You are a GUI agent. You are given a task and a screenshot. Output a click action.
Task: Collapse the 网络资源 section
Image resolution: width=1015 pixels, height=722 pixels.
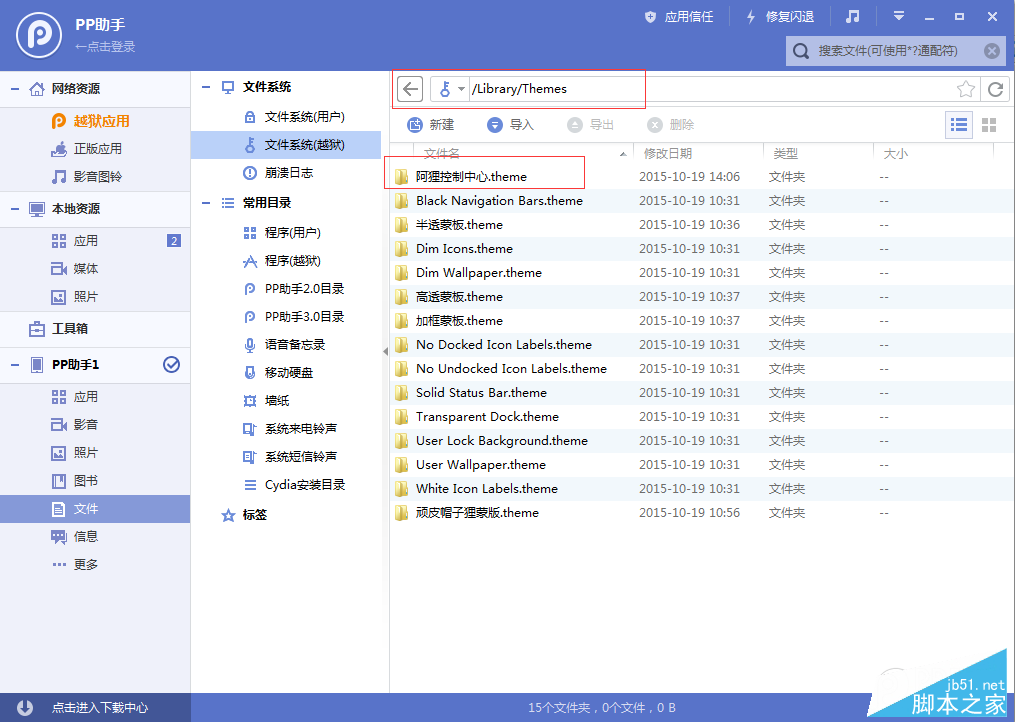point(14,88)
